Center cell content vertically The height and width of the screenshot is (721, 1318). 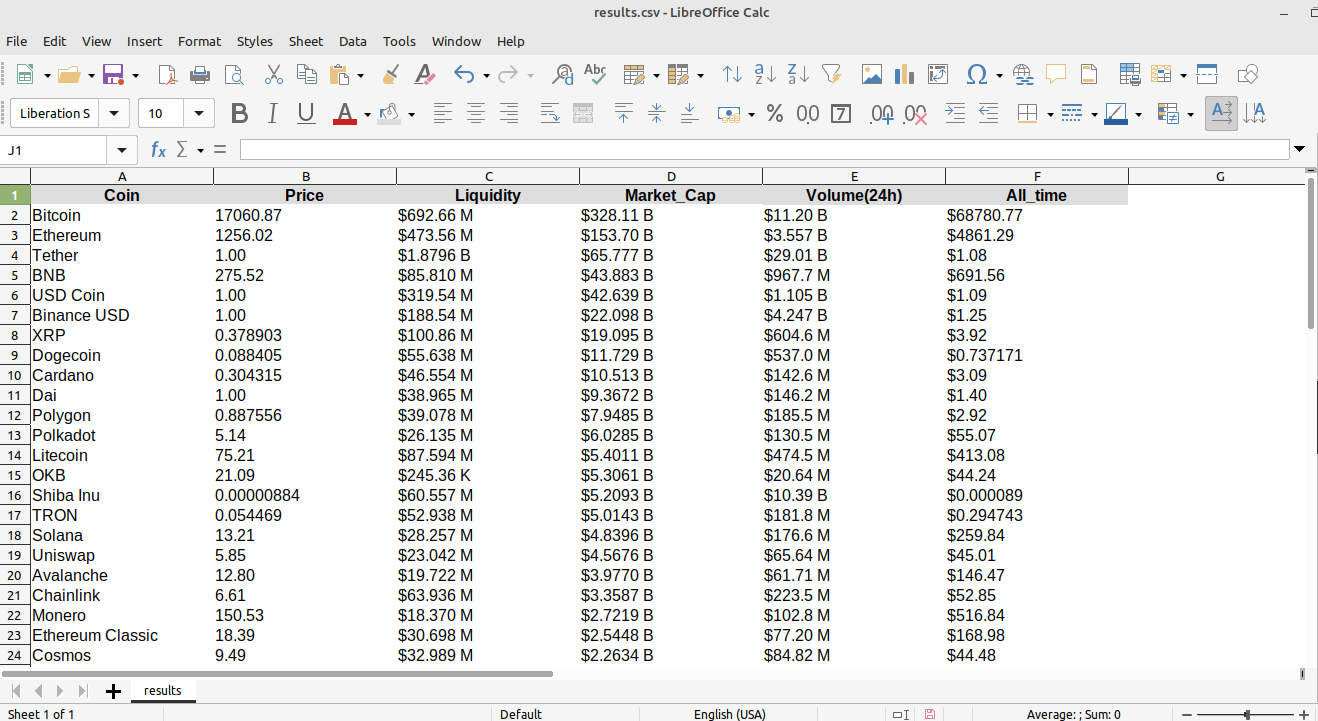point(656,113)
